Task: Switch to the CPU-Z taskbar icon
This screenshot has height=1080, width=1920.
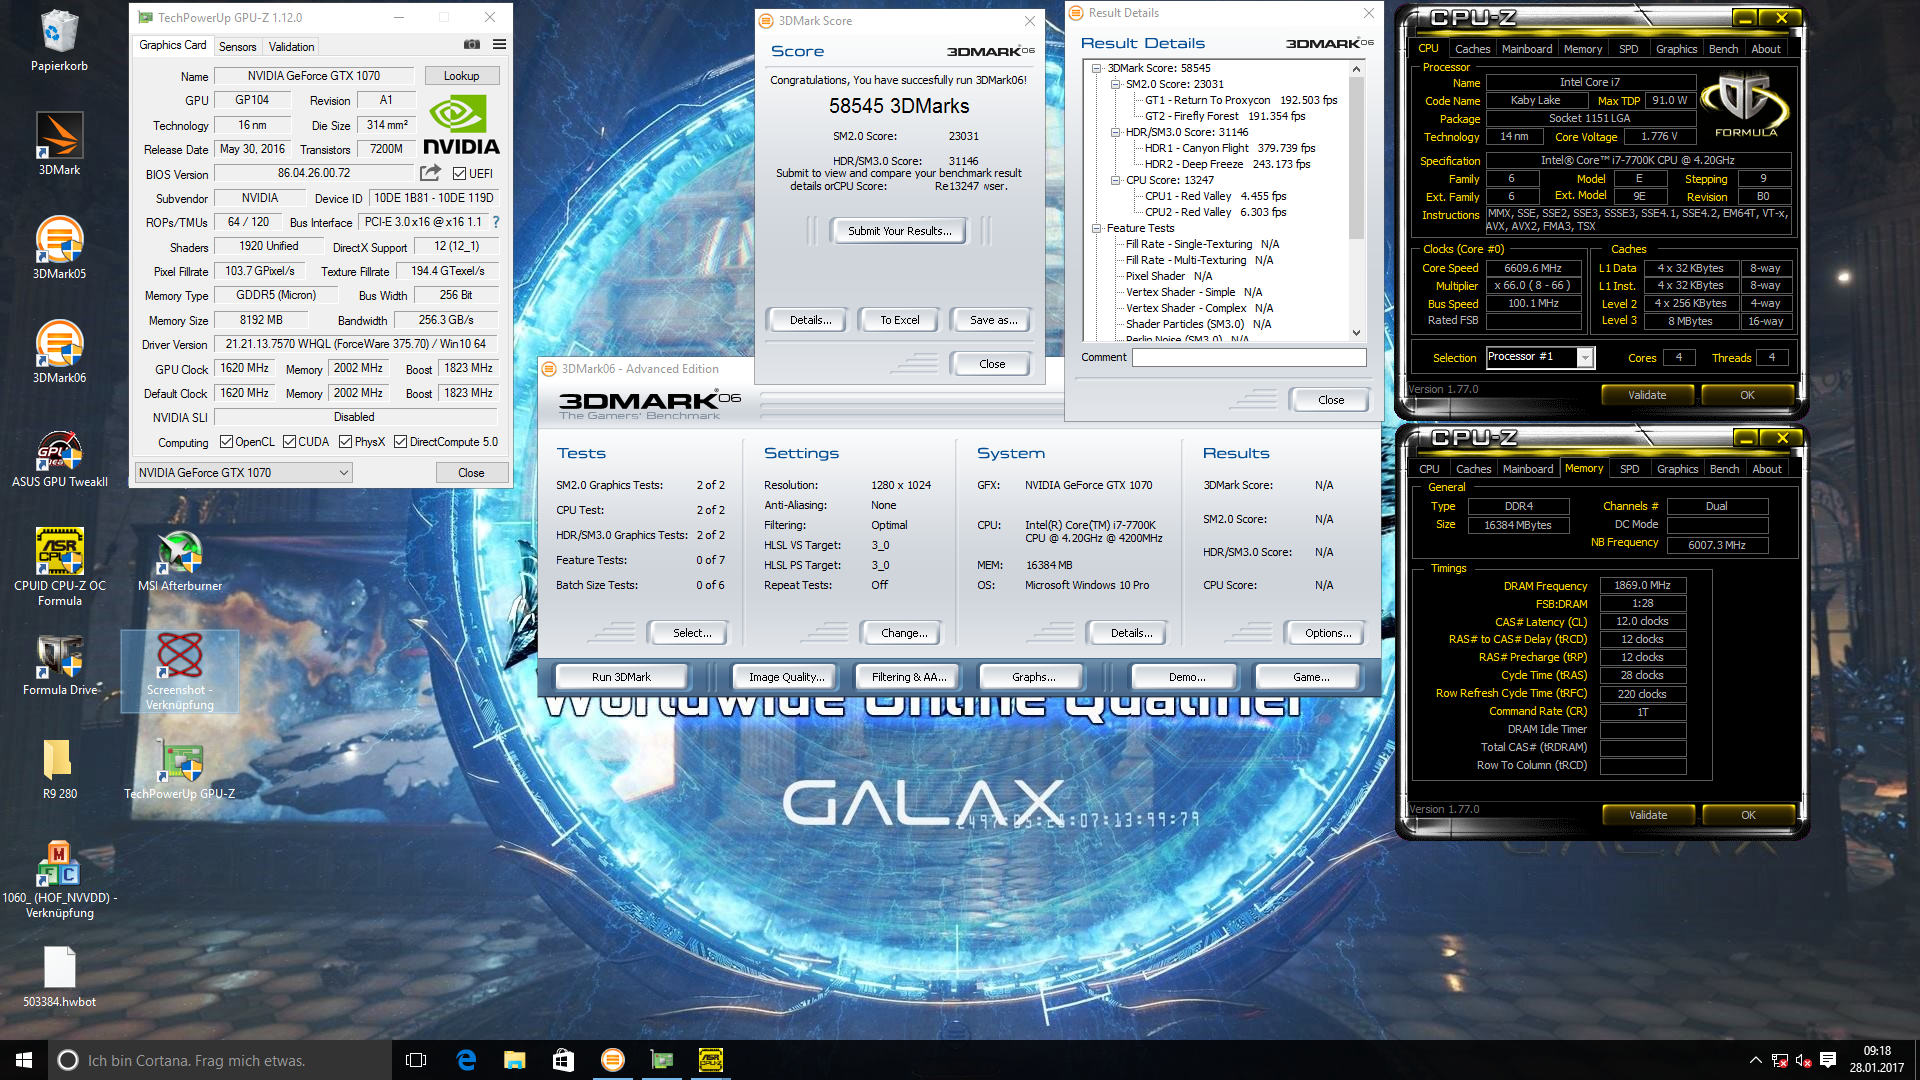Action: coord(710,1060)
